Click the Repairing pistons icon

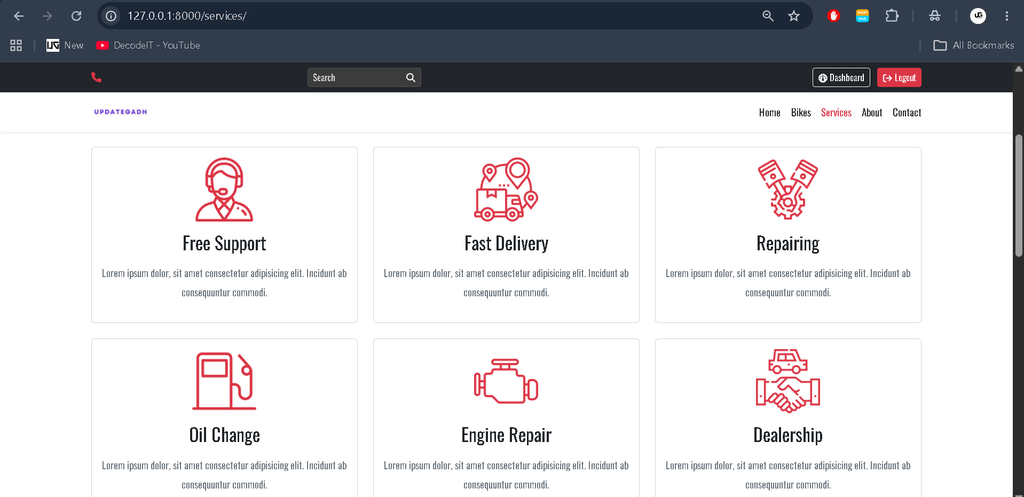[x=788, y=188]
